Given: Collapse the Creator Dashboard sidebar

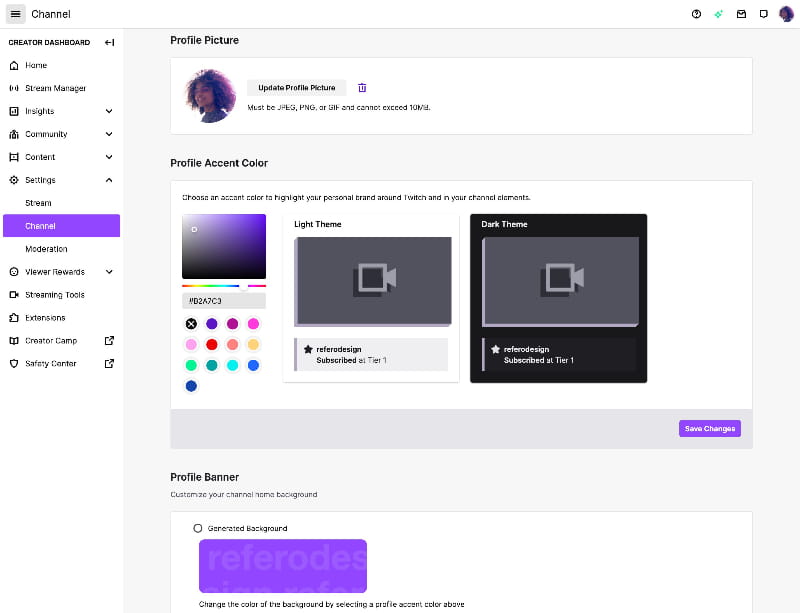Looking at the screenshot, I should [x=110, y=42].
